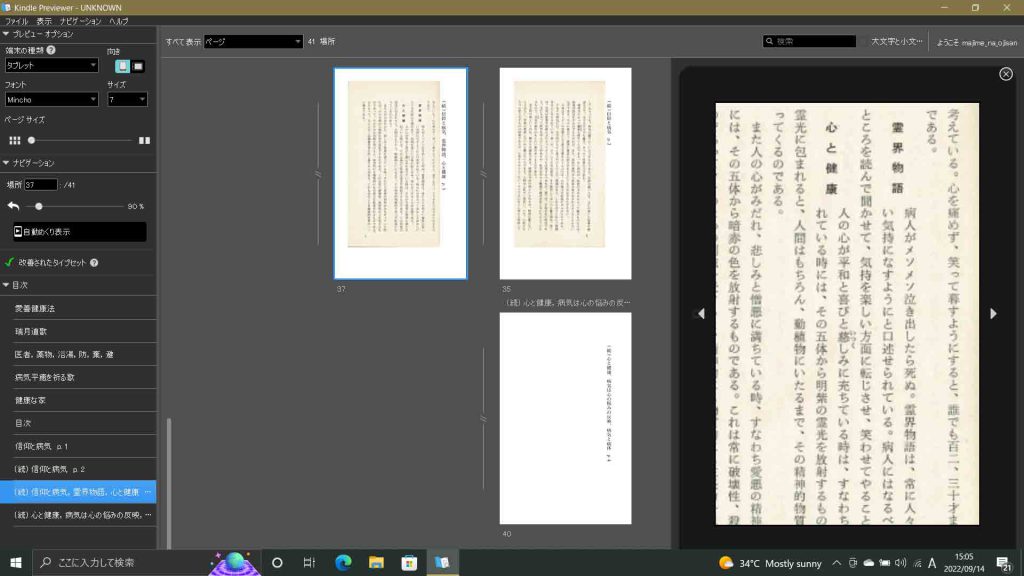The width and height of the screenshot is (1024, 576).
Task: Open the Mincho font dropdown
Action: point(51,99)
